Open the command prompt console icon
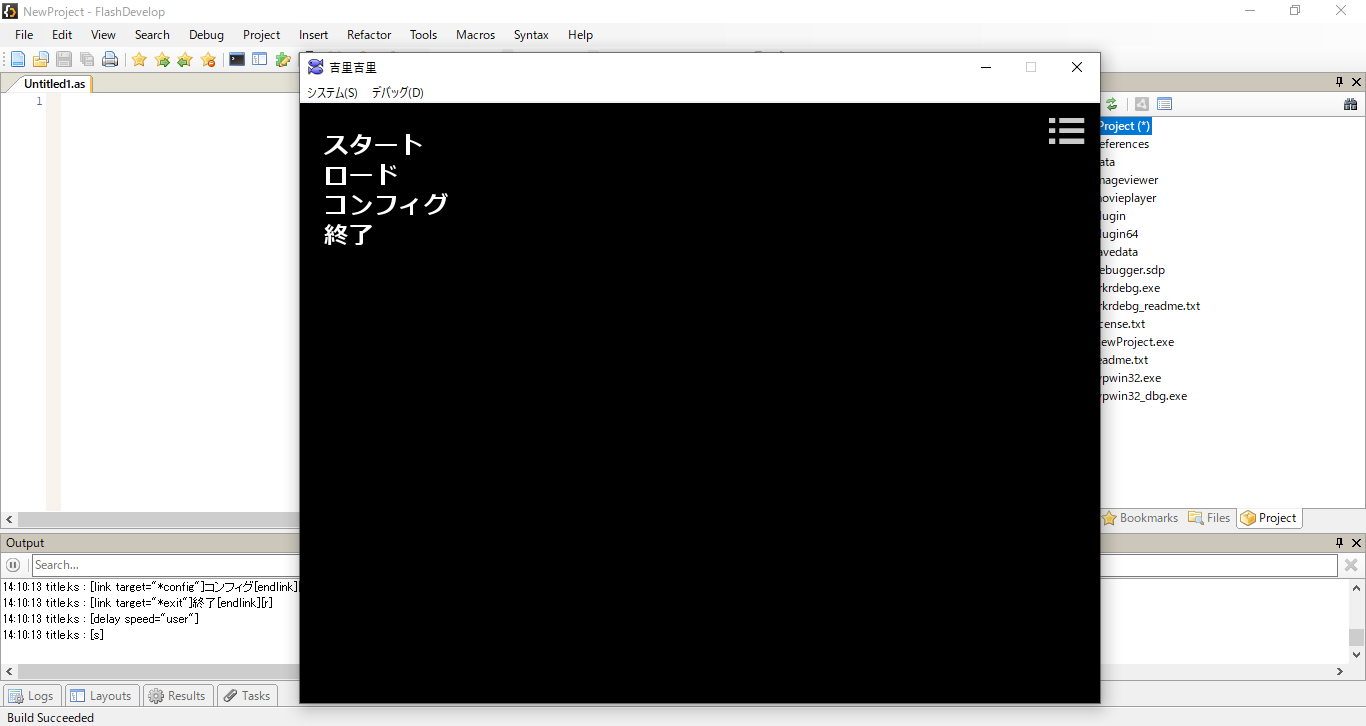Image resolution: width=1366 pixels, height=726 pixels. pyautogui.click(x=237, y=60)
